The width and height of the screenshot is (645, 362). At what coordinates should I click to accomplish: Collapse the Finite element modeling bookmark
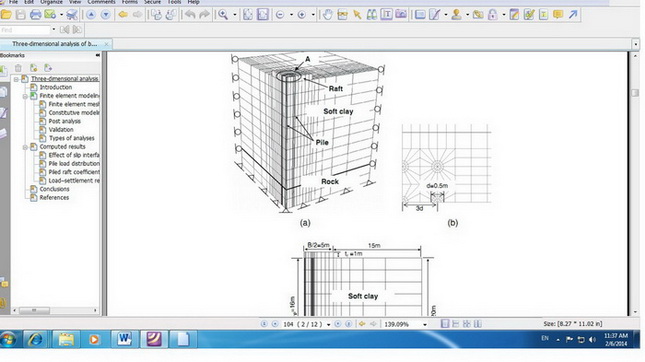(25, 96)
